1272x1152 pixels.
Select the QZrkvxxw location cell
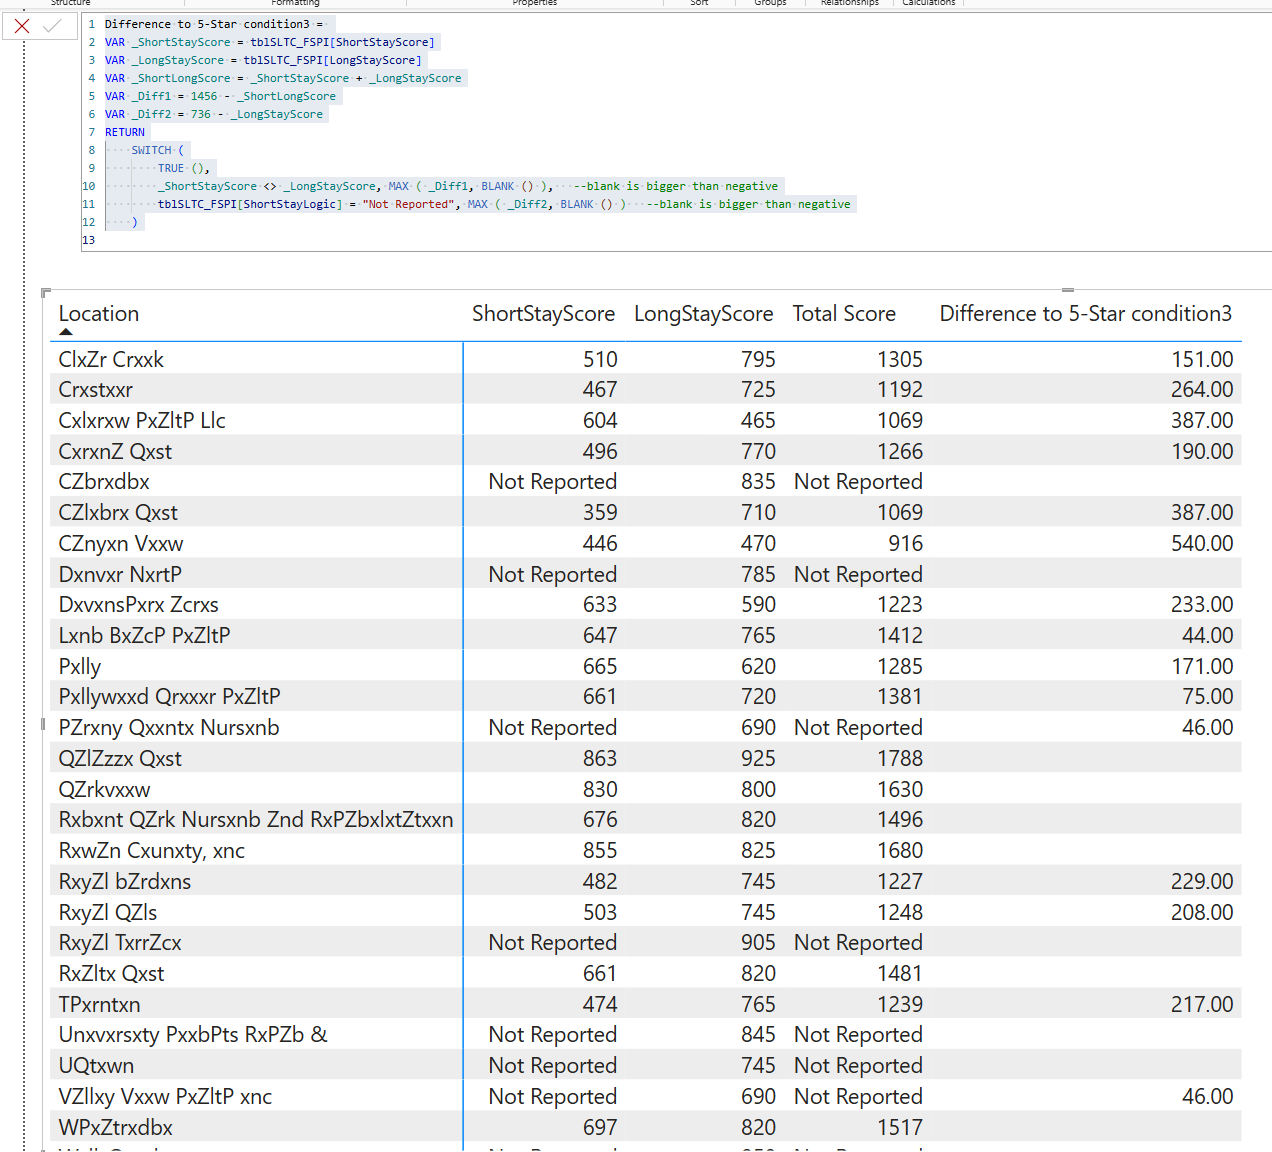(x=104, y=790)
